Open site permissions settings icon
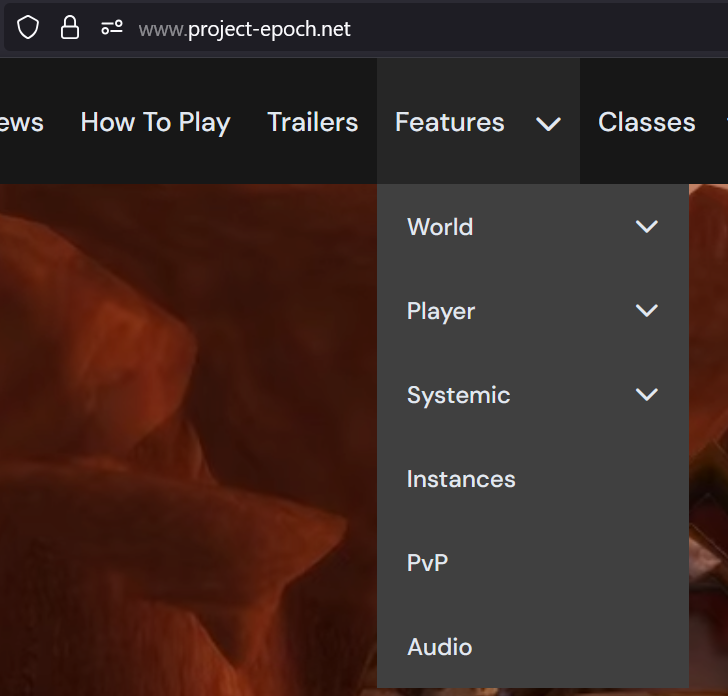This screenshot has height=696, width=728. pyautogui.click(x=112, y=28)
